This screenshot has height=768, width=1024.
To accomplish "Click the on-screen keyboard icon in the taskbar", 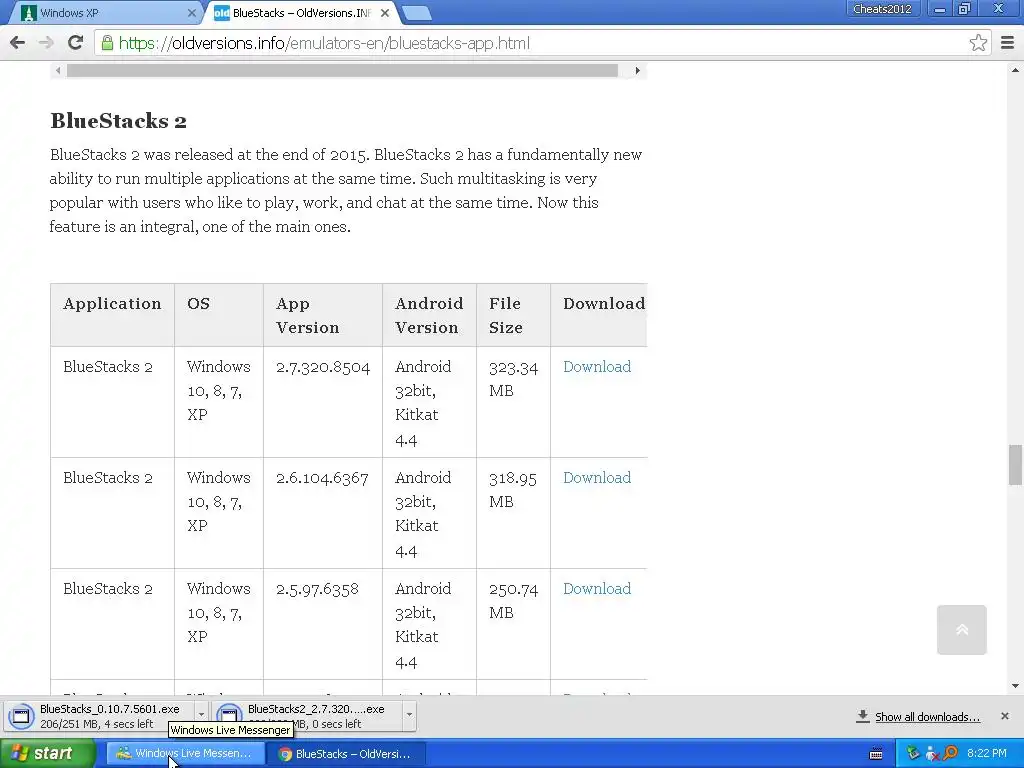I will click(876, 754).
